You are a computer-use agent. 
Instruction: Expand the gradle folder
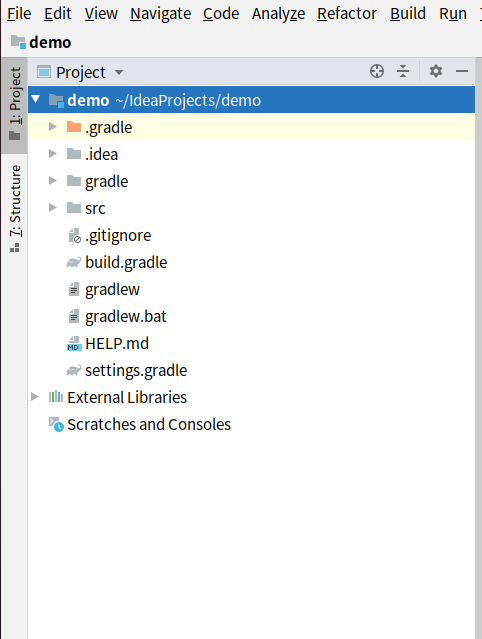coord(53,180)
